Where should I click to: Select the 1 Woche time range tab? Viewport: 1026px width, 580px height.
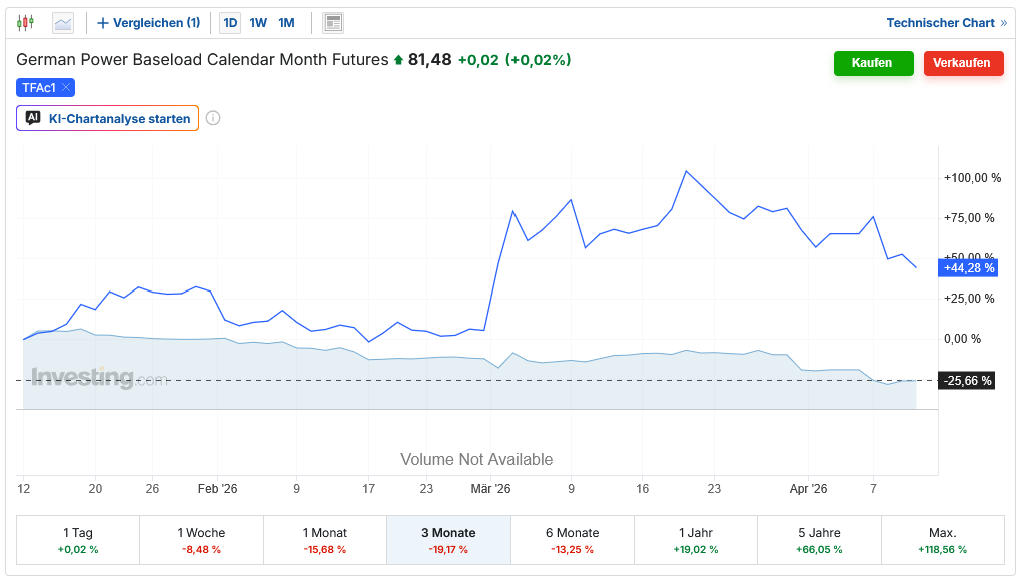[x=200, y=540]
